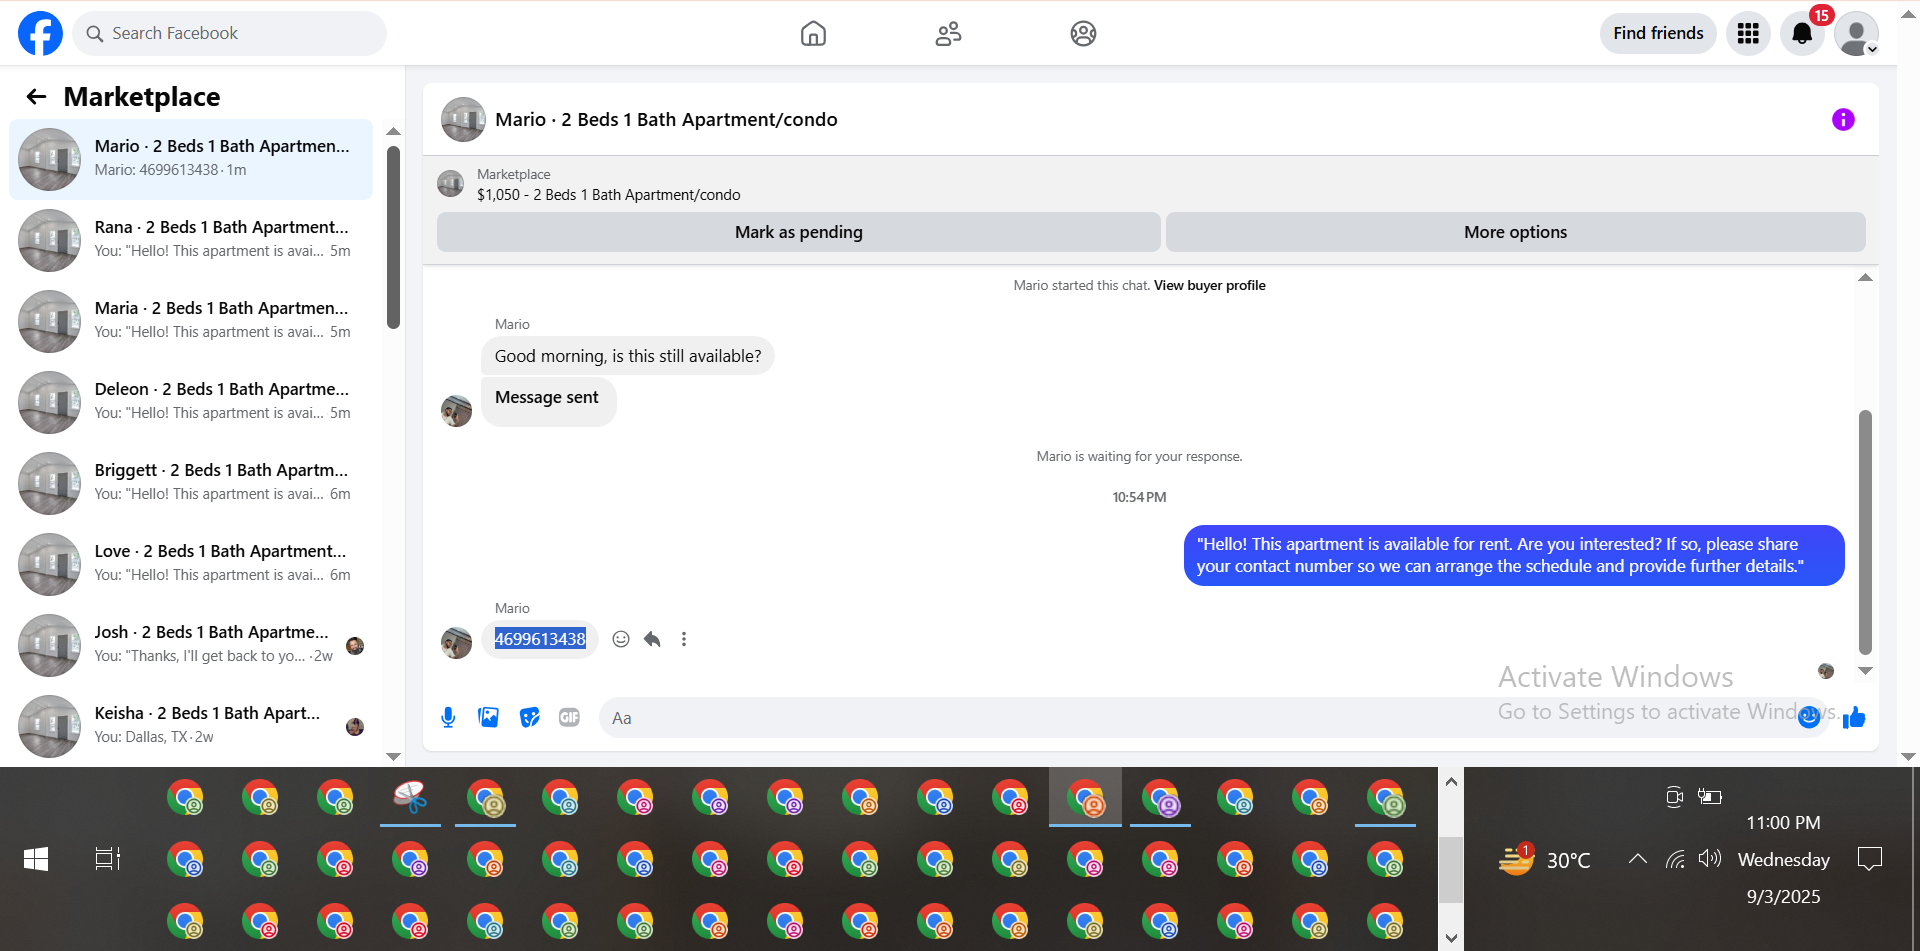The width and height of the screenshot is (1920, 951).
Task: Open the Facebook menu grid icon
Action: coord(1748,33)
